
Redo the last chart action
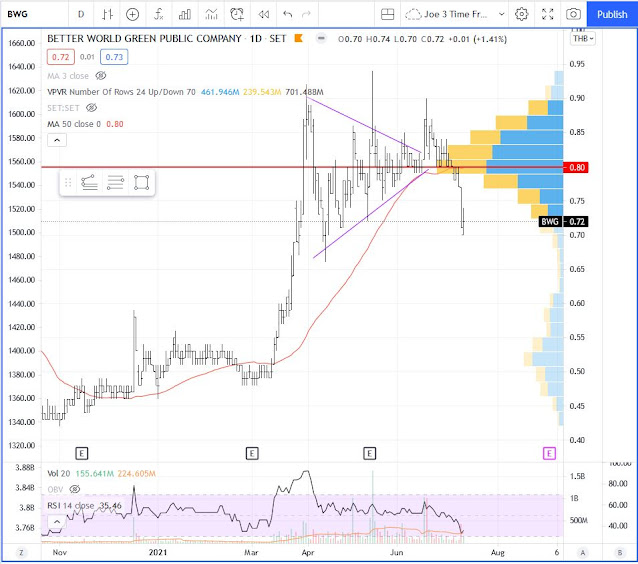point(306,15)
